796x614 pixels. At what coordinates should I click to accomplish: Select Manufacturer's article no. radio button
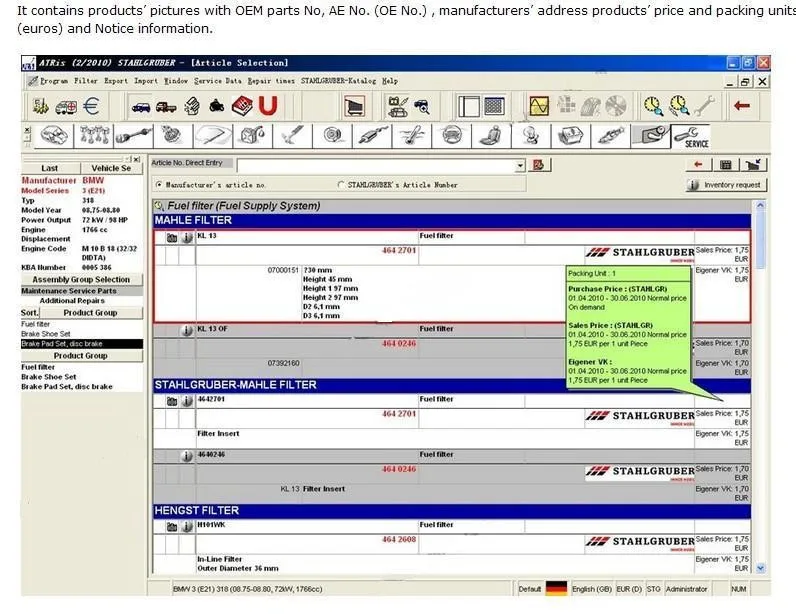pos(159,185)
